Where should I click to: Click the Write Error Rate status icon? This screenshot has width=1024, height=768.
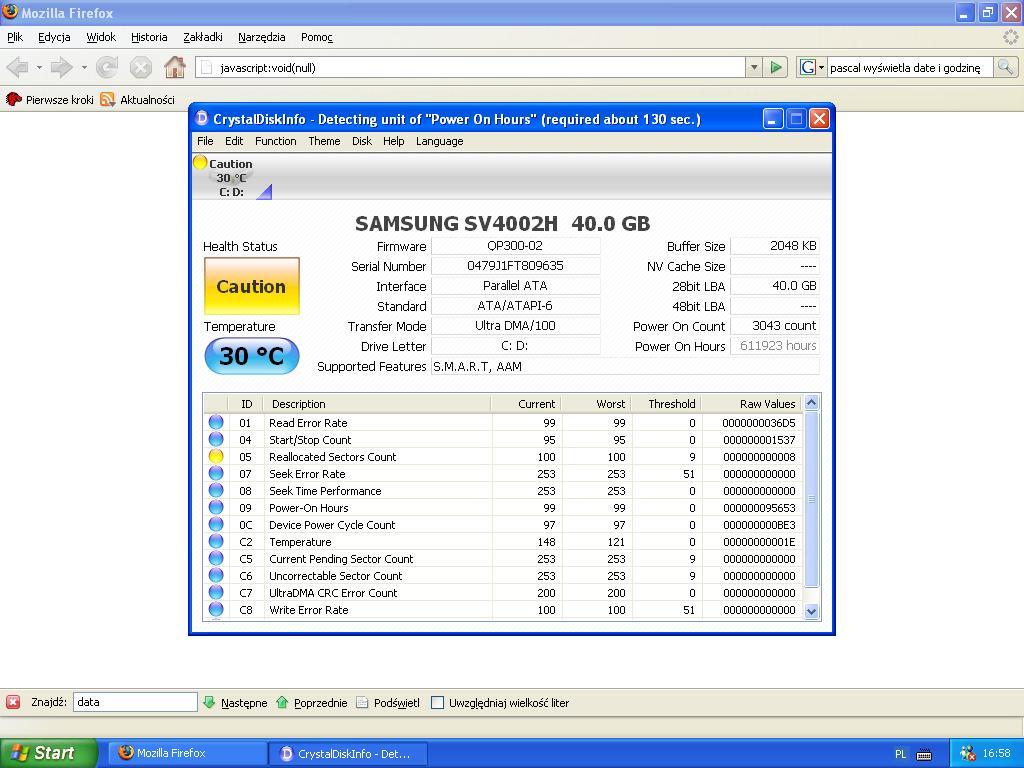coord(216,609)
